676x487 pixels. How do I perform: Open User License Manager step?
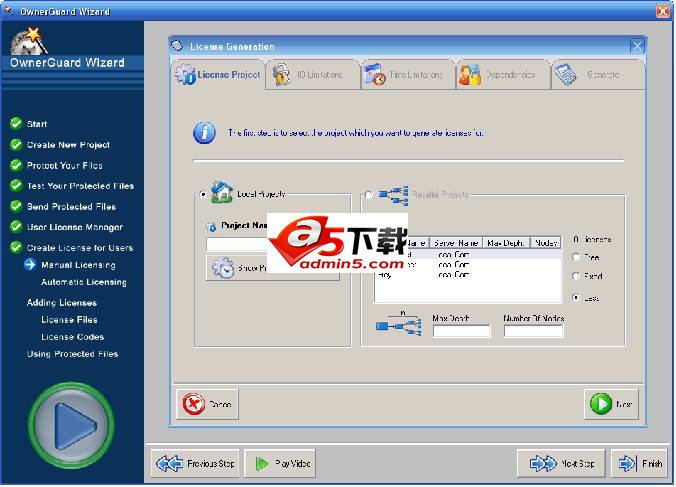(x=75, y=227)
